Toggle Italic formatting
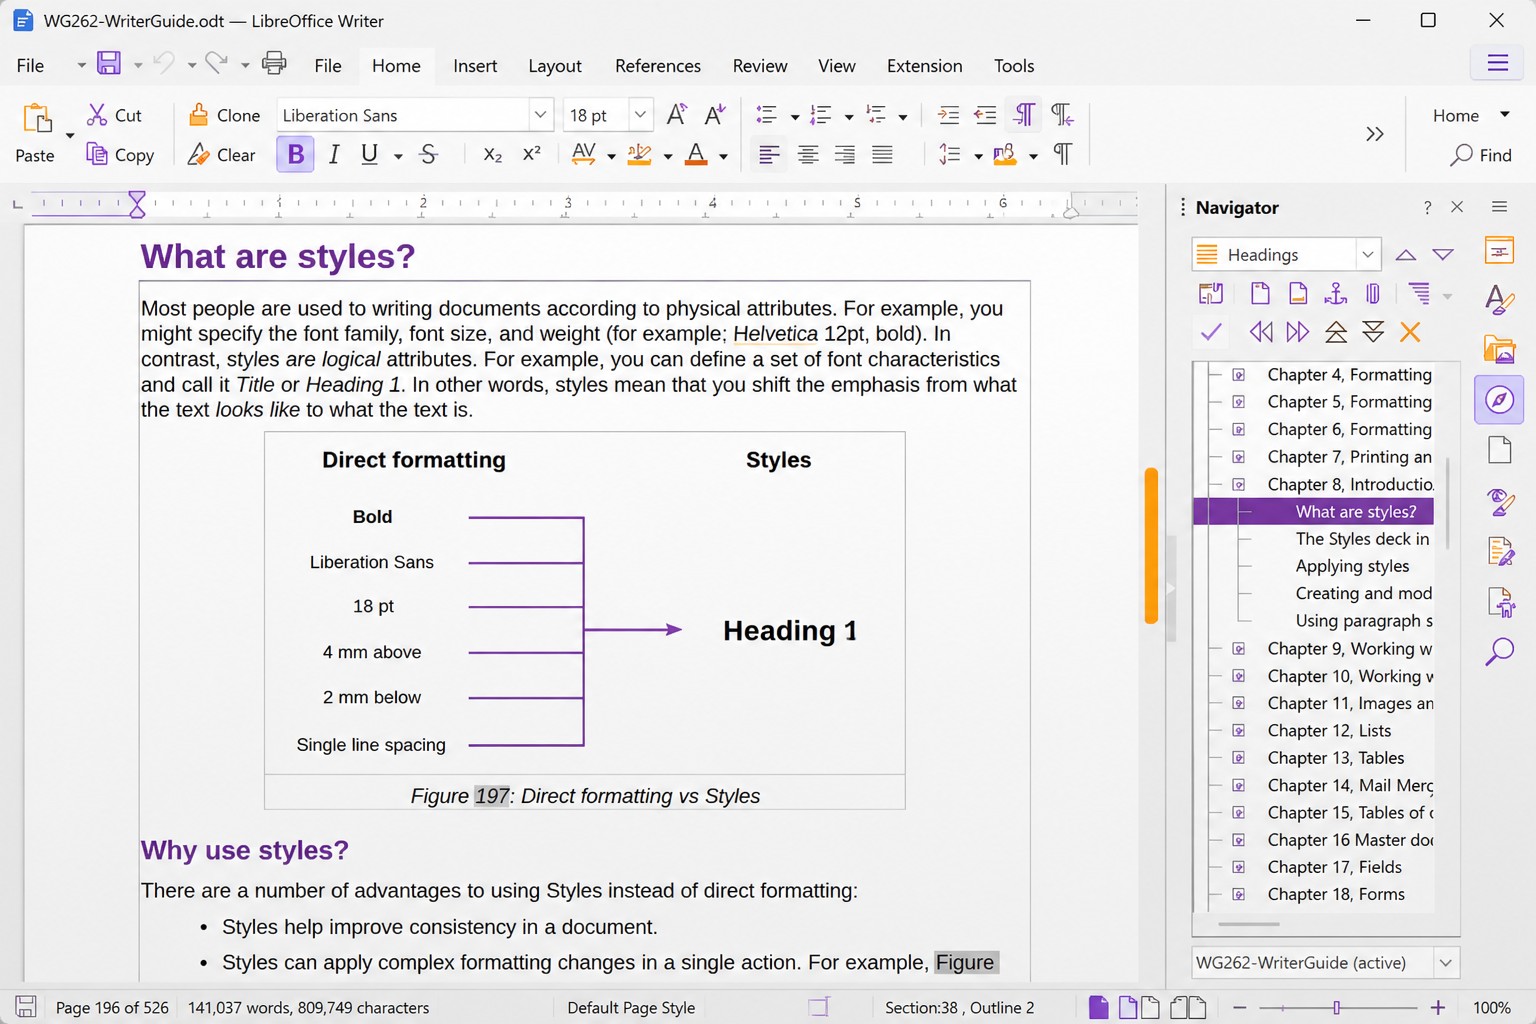 tap(334, 154)
